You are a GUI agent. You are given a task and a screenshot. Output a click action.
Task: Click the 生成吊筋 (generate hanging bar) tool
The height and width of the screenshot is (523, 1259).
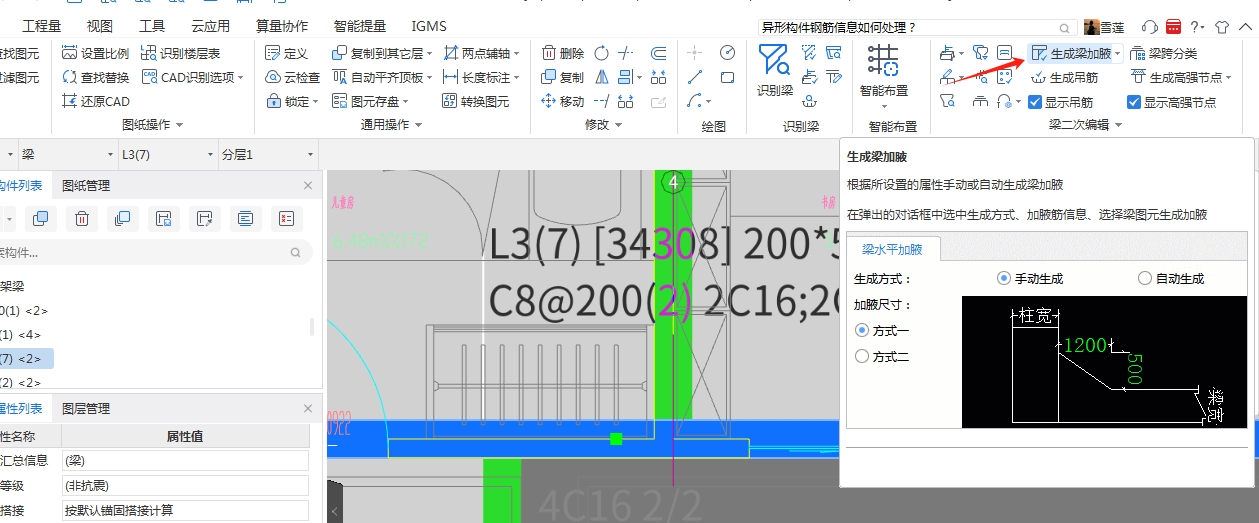point(1064,77)
